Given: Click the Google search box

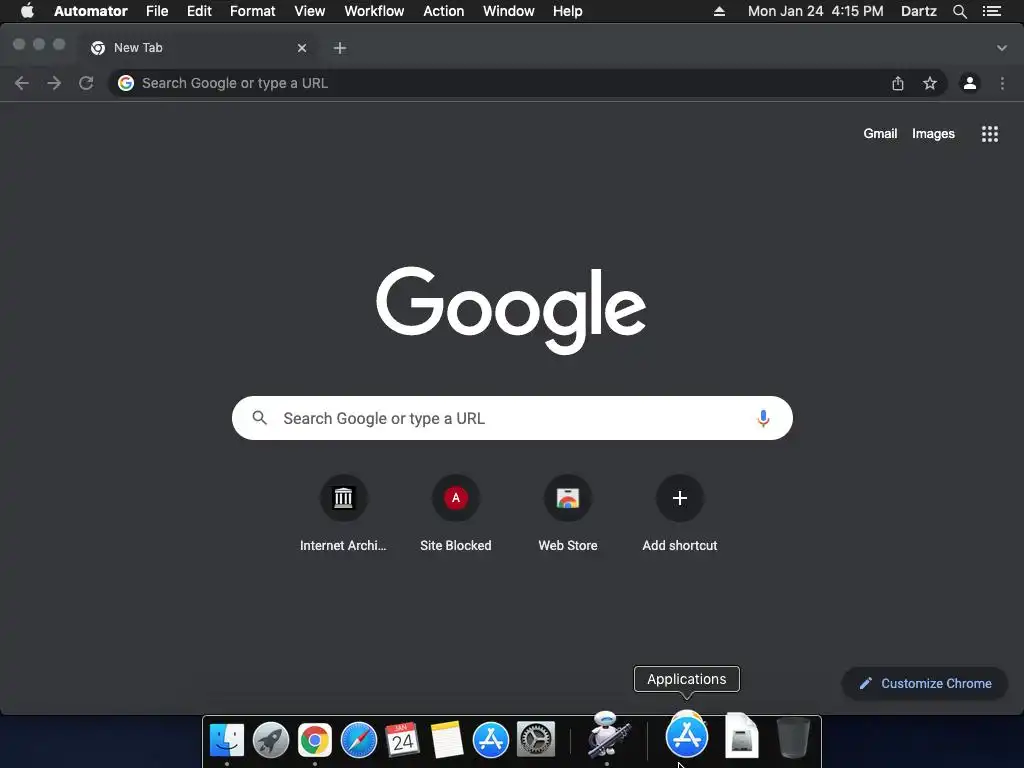Looking at the screenshot, I should pos(512,418).
